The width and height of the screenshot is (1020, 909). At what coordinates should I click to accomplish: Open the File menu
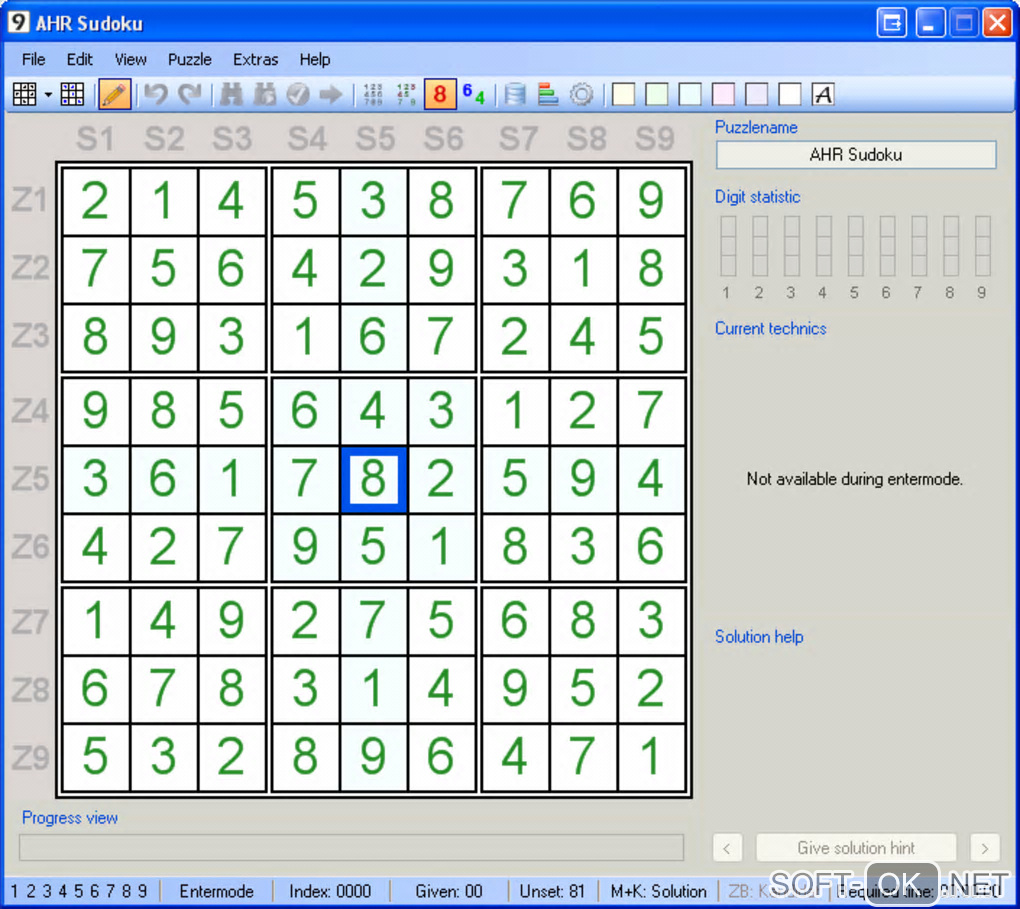click(x=33, y=59)
